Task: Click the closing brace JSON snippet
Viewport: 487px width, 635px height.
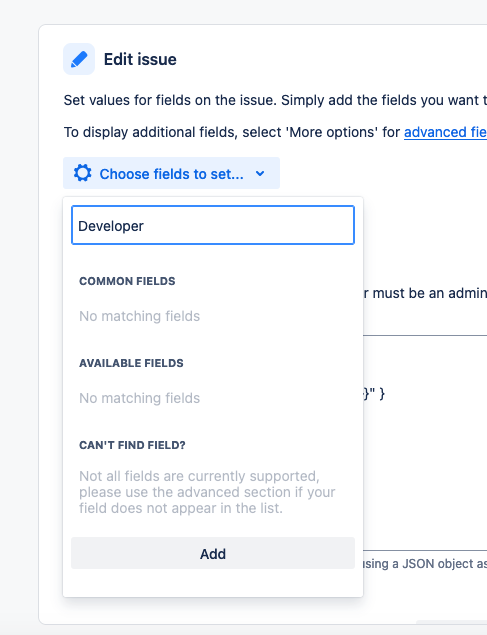Action: 374,393
